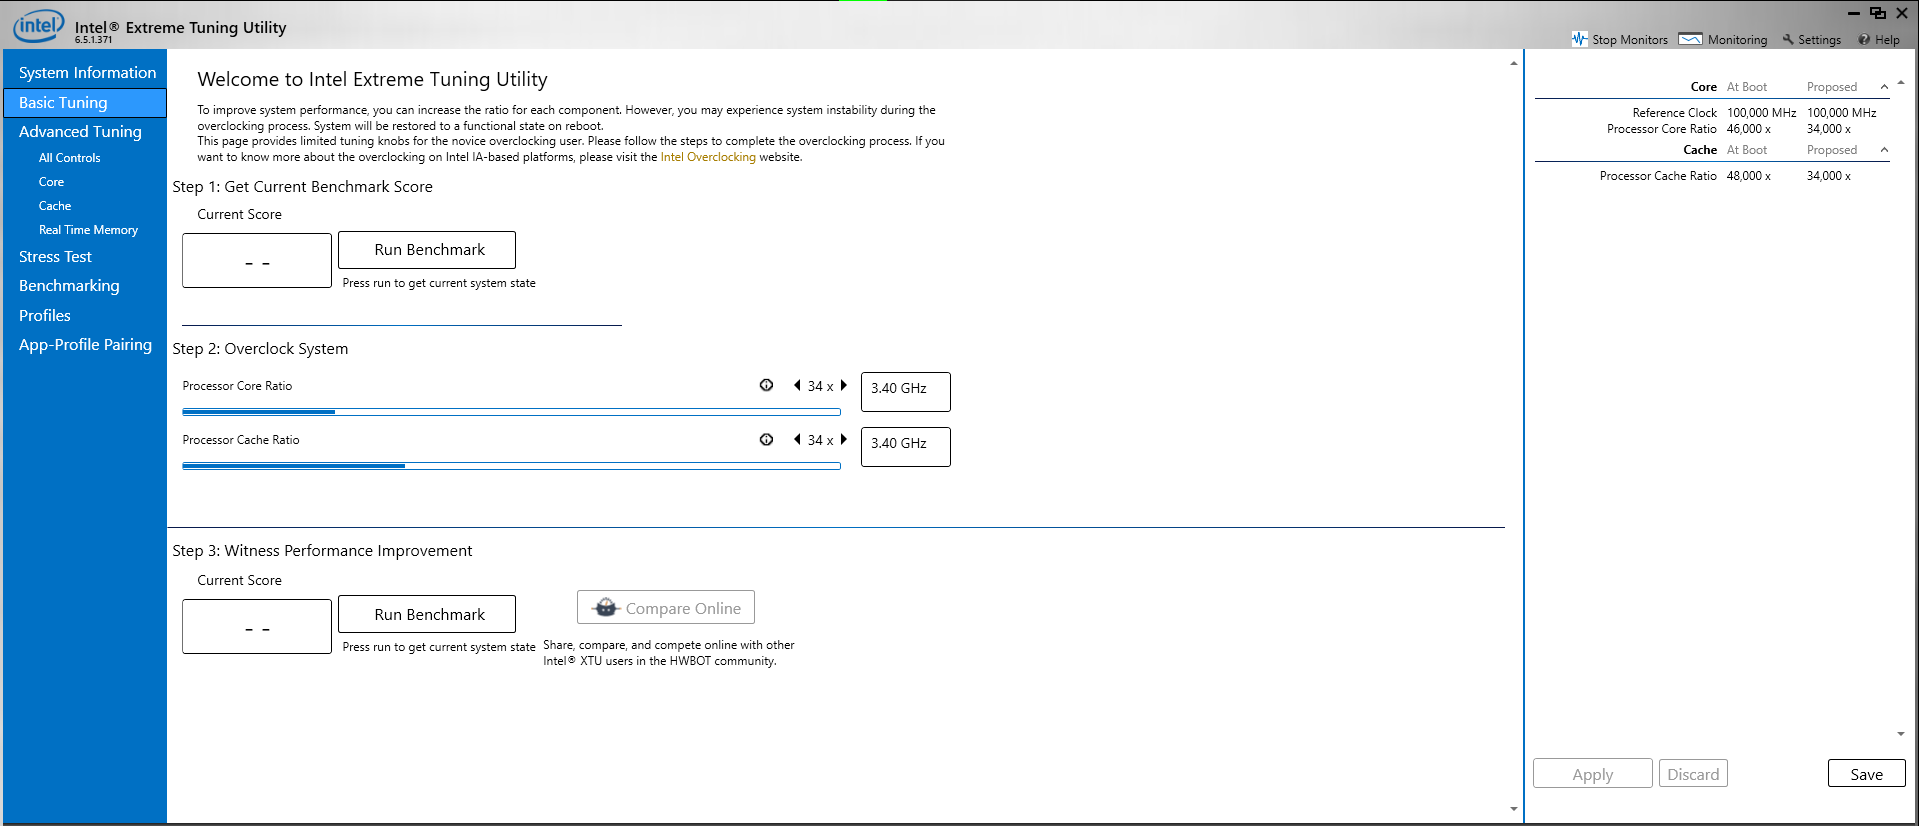Click Proposed Processor Cache Ratio 34,000 x
1919x826 pixels.
[x=1829, y=176]
